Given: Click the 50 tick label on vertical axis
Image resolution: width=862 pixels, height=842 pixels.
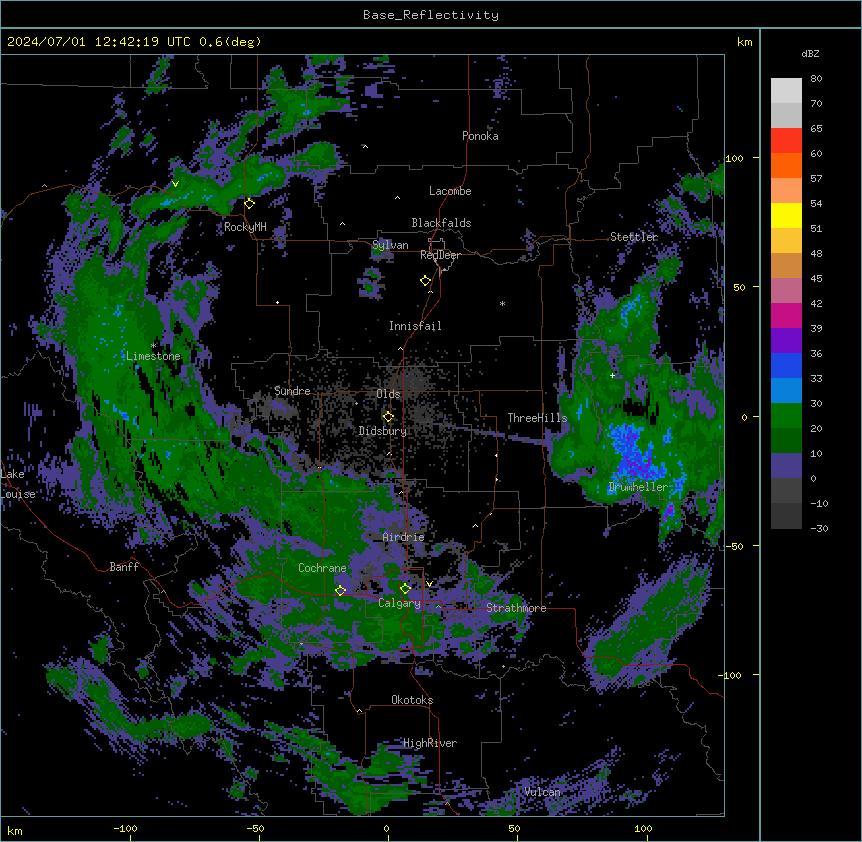Looking at the screenshot, I should [739, 287].
